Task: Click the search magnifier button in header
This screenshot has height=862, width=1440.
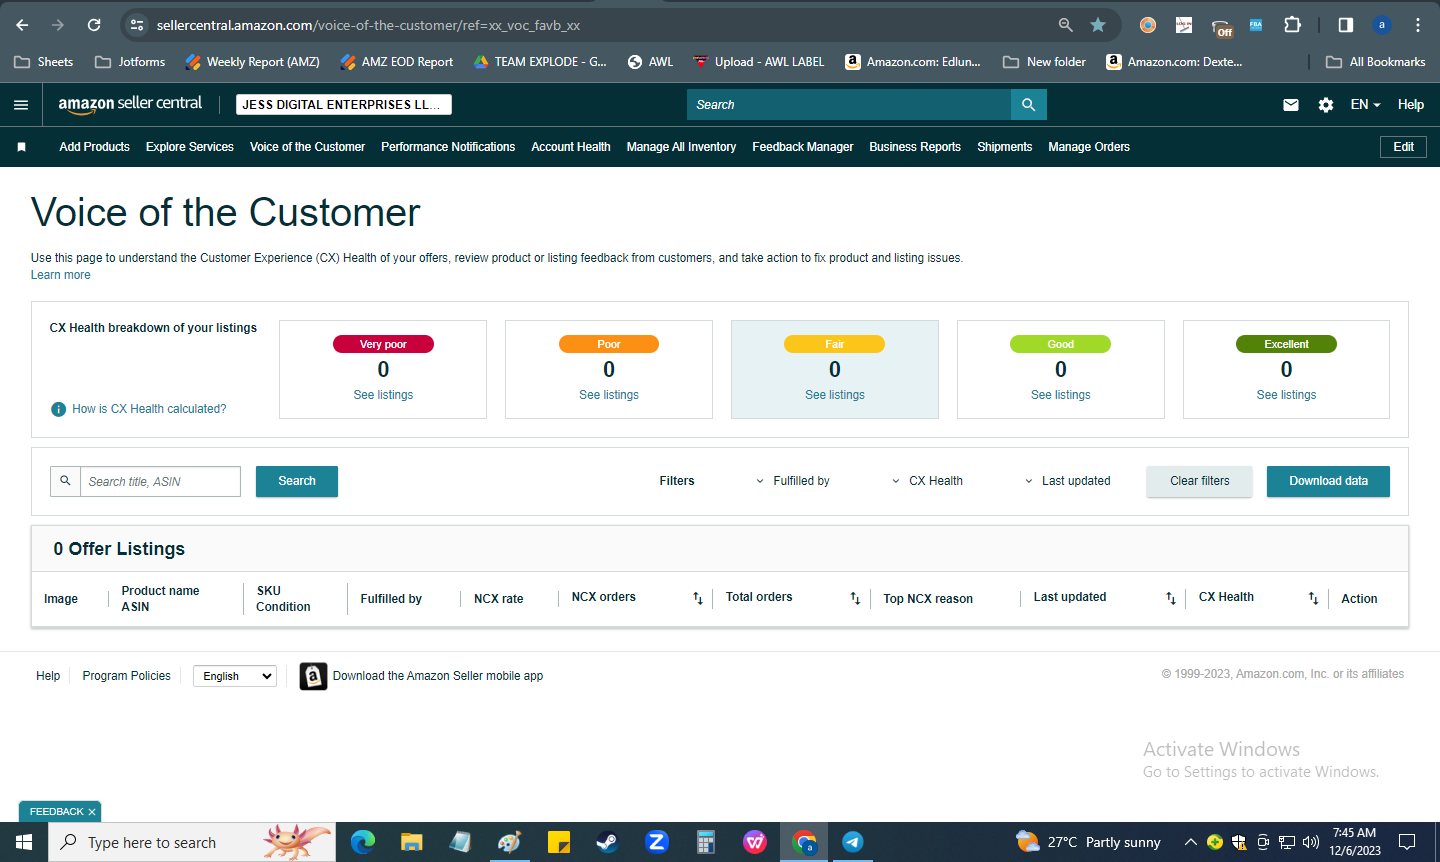Action: 1028,105
